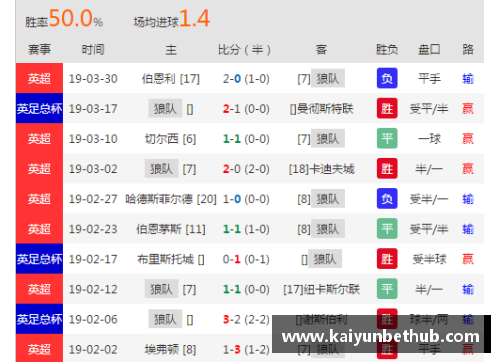
Task: Click the 英足总杯 tag for 19-03-17 match
Action: pos(39,108)
